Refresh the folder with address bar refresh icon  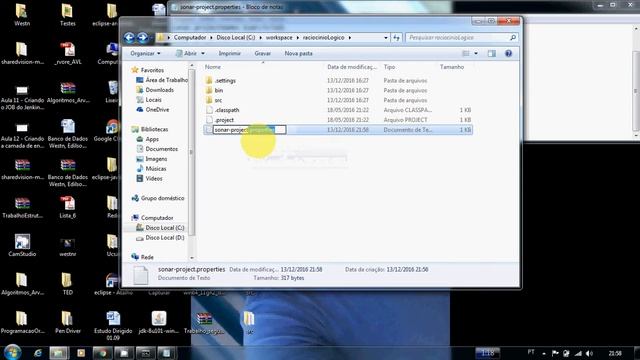[x=396, y=38]
